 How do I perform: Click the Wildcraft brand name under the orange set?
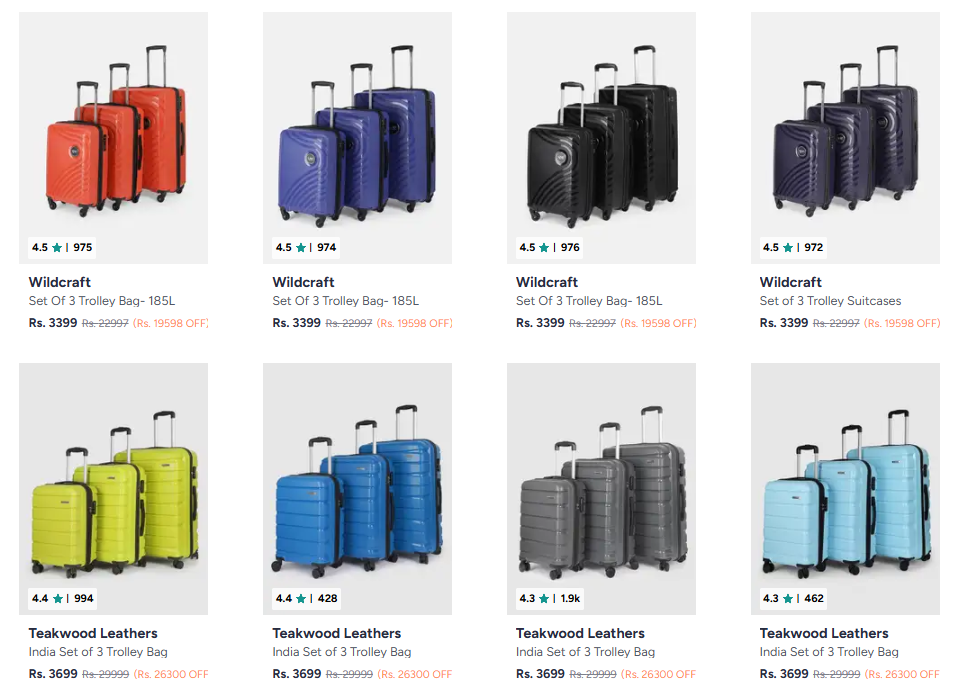60,282
